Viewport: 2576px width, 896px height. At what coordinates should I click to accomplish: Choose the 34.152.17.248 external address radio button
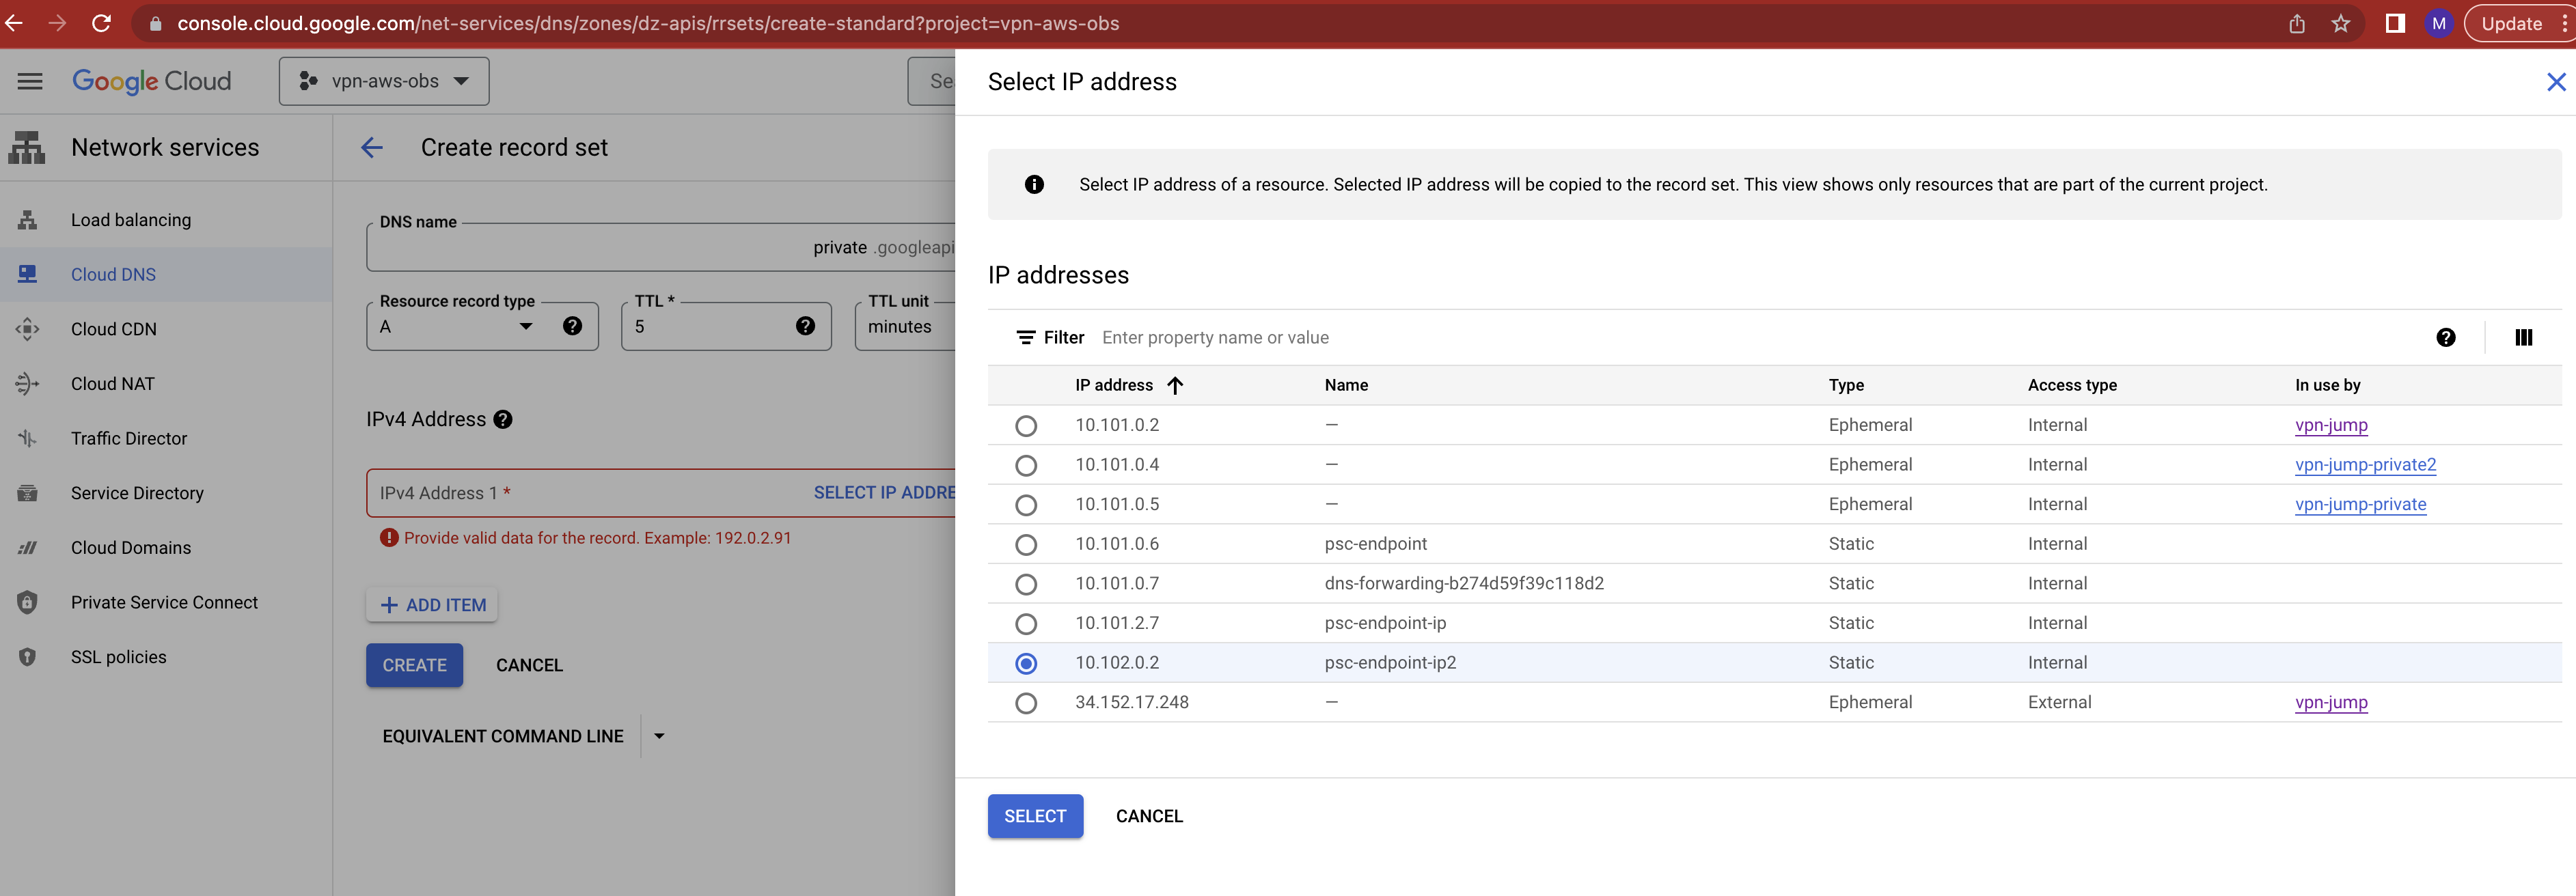1026,702
